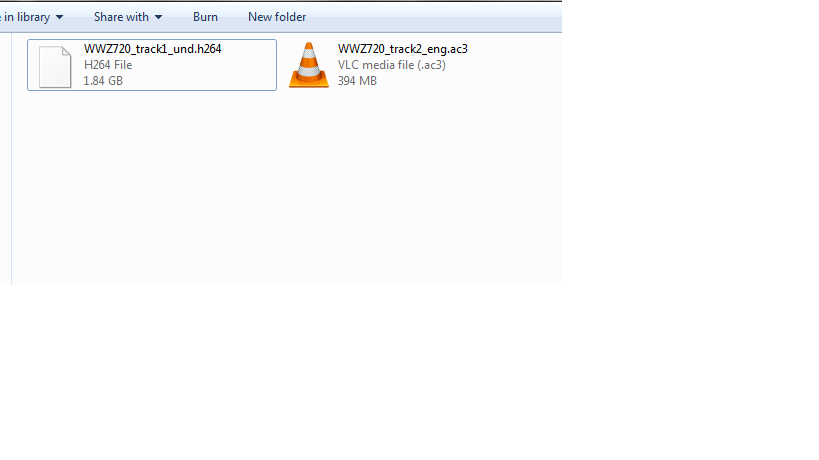Click the VLC cone icon

(x=309, y=65)
